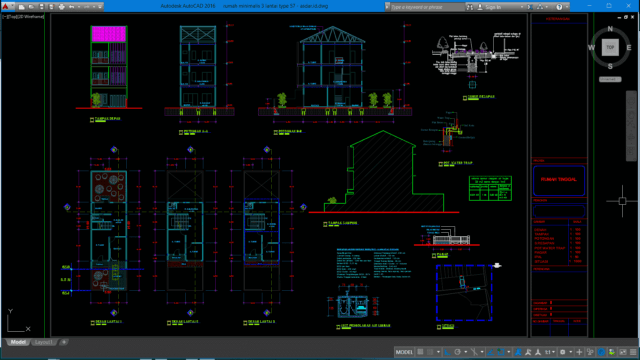Open the Sign In dropdown arrow

[522, 7]
